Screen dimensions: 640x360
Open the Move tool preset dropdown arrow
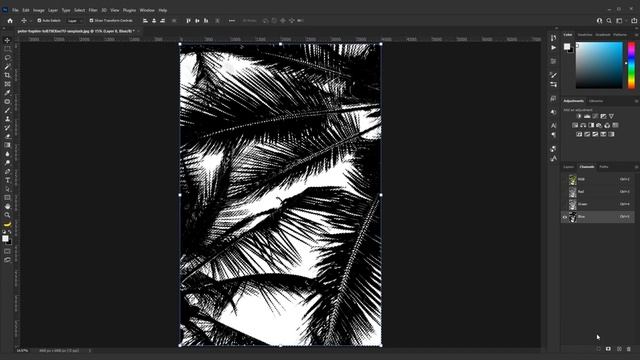[31, 20]
